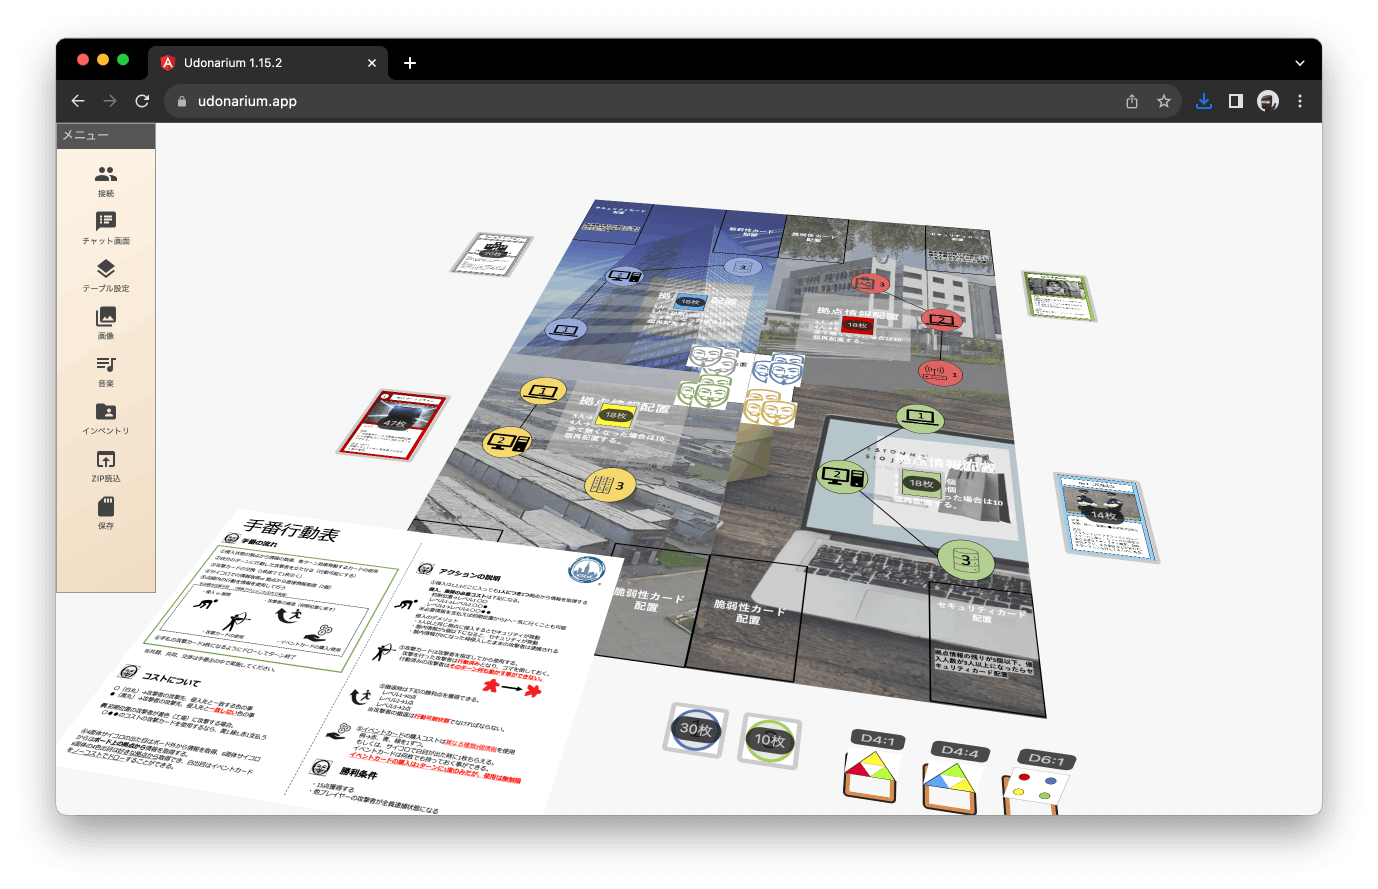Toggle the browser side panel

tap(1236, 101)
